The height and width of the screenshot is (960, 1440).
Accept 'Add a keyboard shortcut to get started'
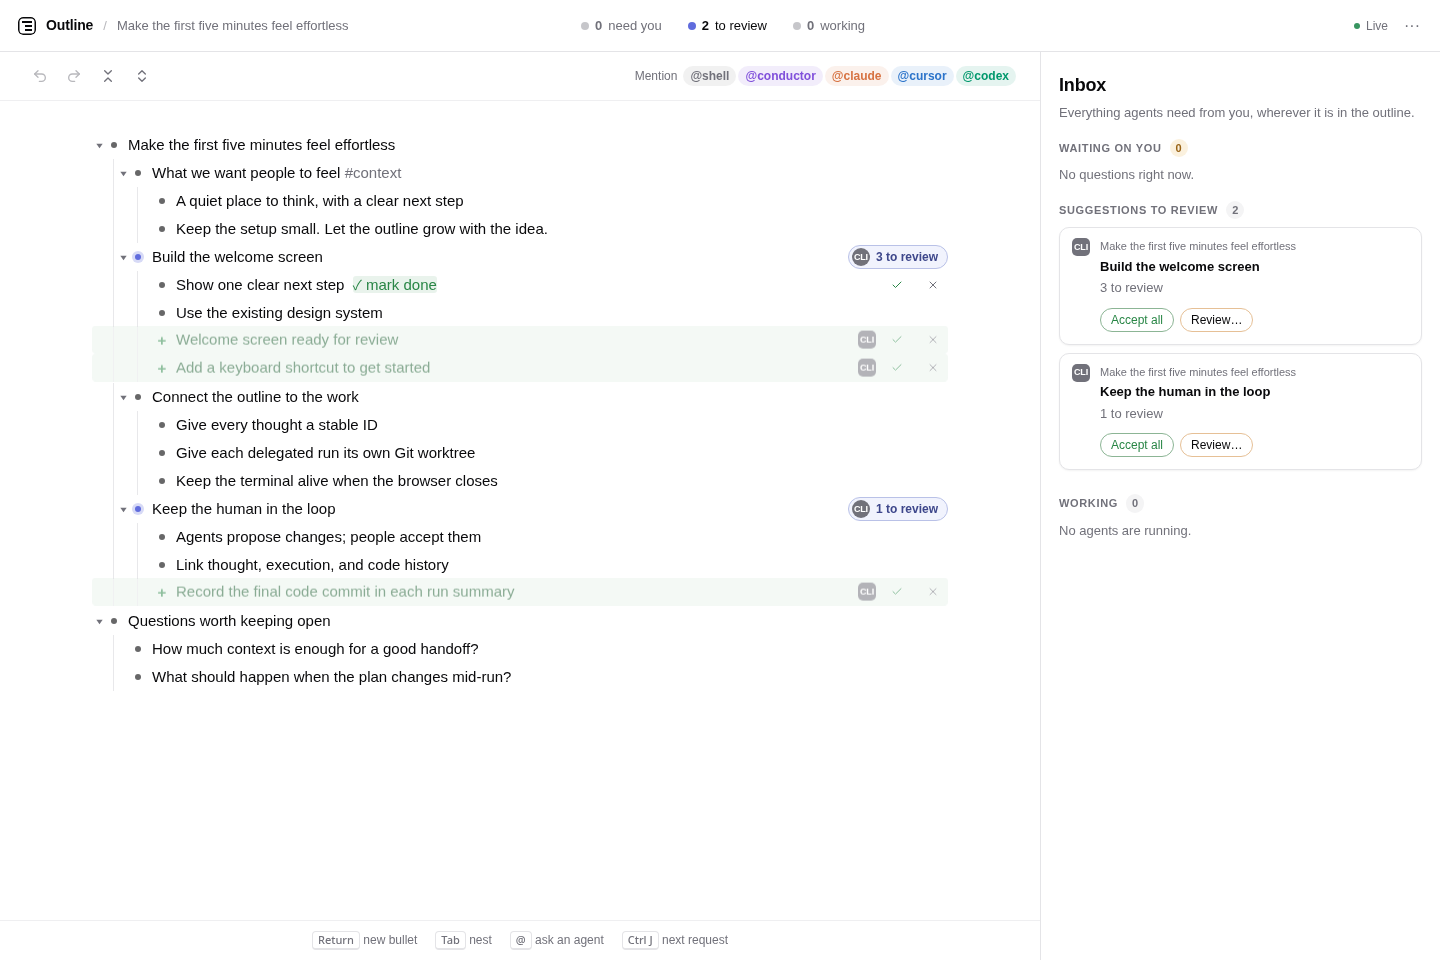point(897,368)
